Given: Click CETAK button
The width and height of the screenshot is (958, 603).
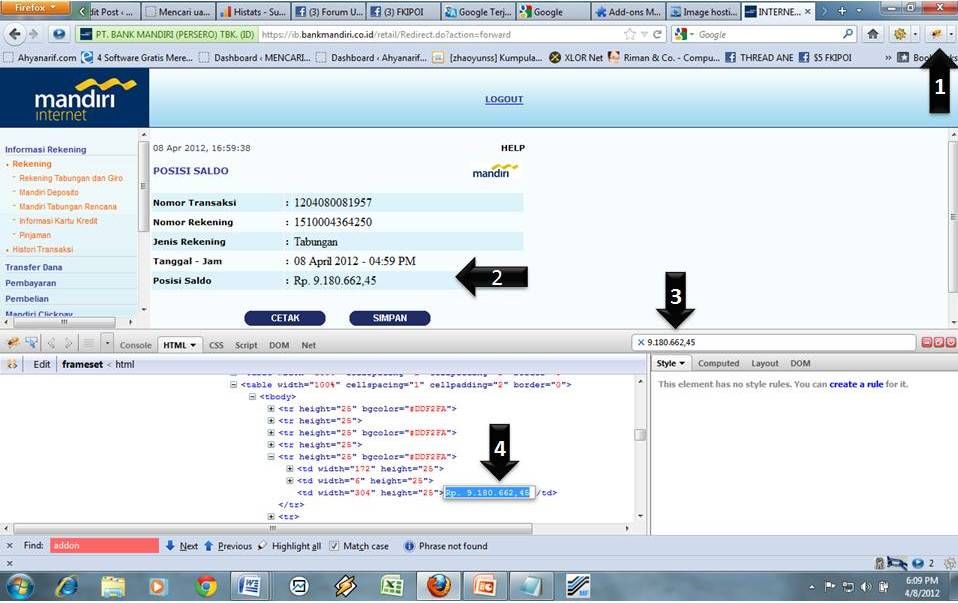Looking at the screenshot, I should [x=285, y=318].
